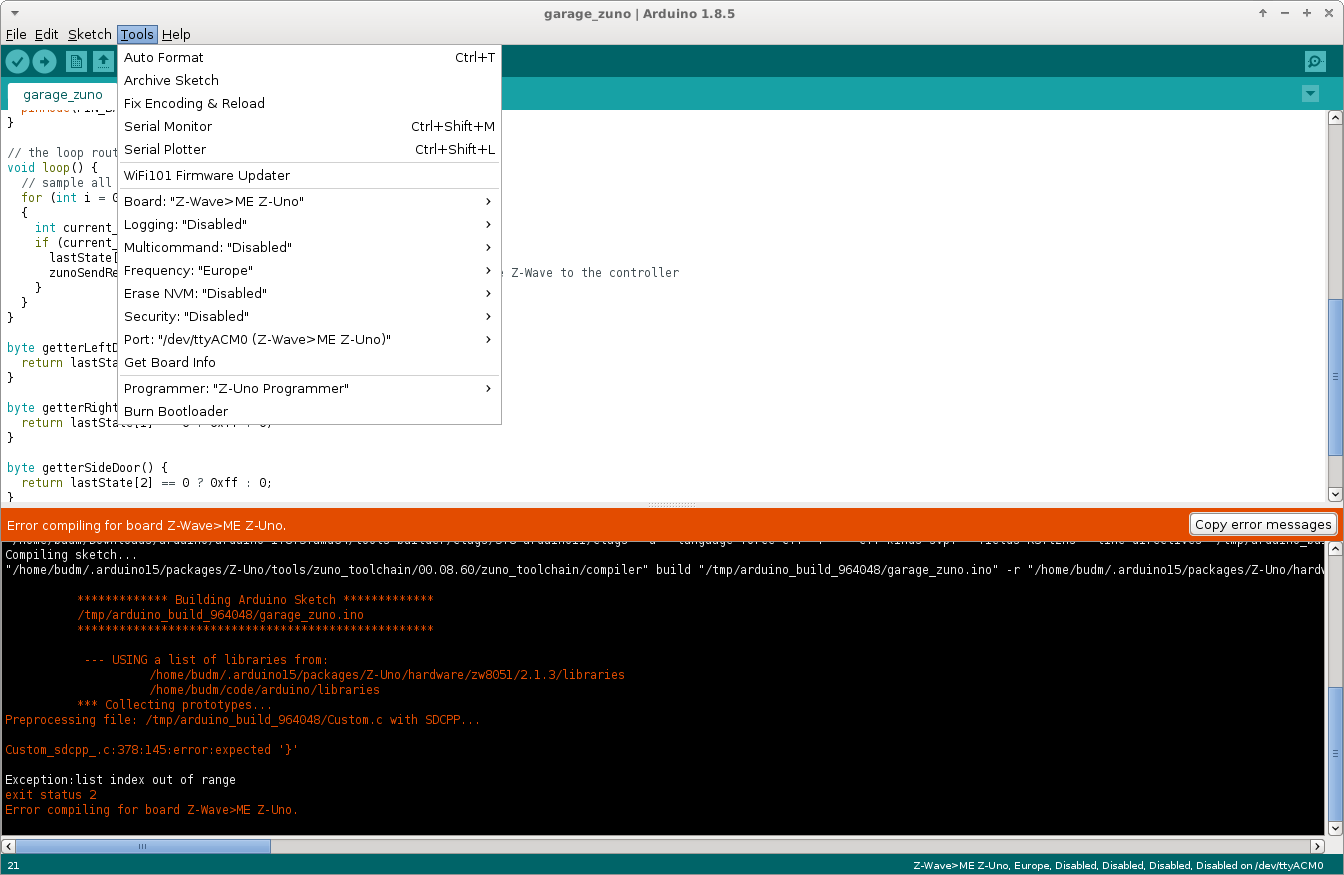The height and width of the screenshot is (875, 1344).
Task: Close the open Tools menu
Action: [x=137, y=34]
